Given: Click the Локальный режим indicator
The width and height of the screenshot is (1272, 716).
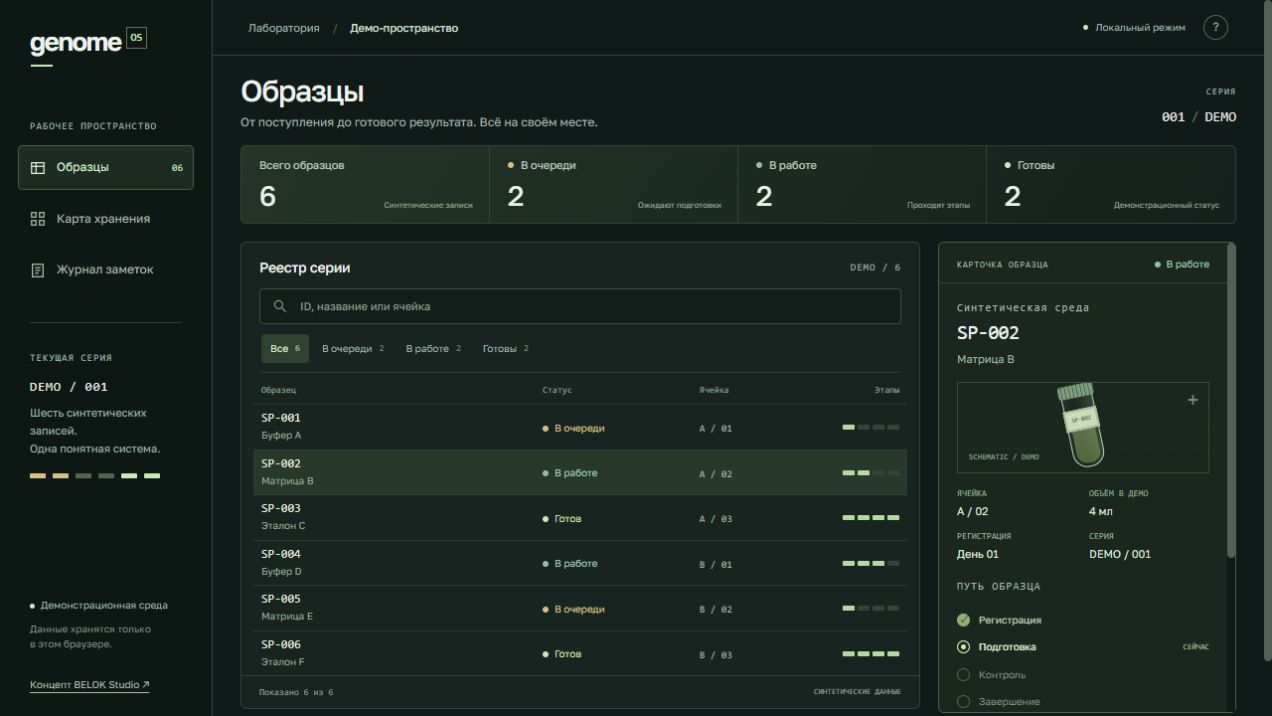Looking at the screenshot, I should (x=1134, y=28).
